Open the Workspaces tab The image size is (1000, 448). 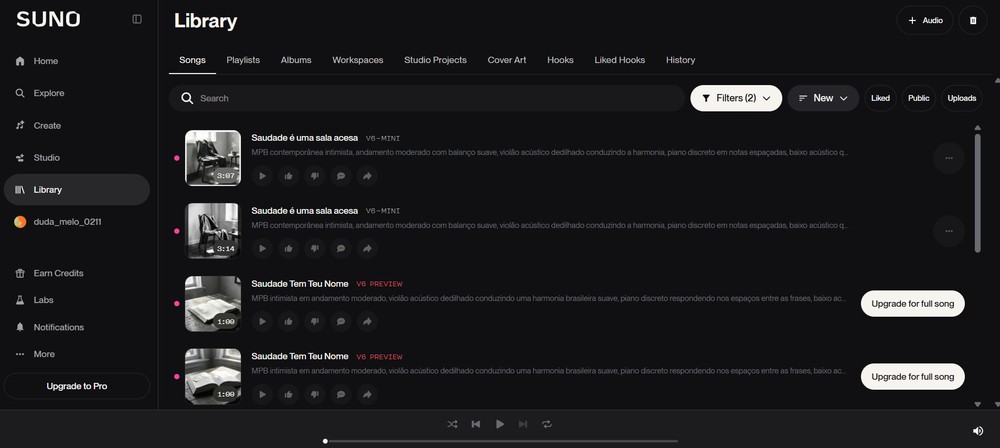(x=358, y=60)
